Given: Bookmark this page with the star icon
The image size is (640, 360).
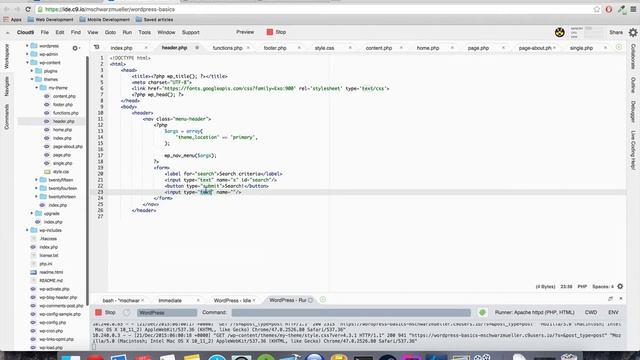Looking at the screenshot, I should point(597,9).
